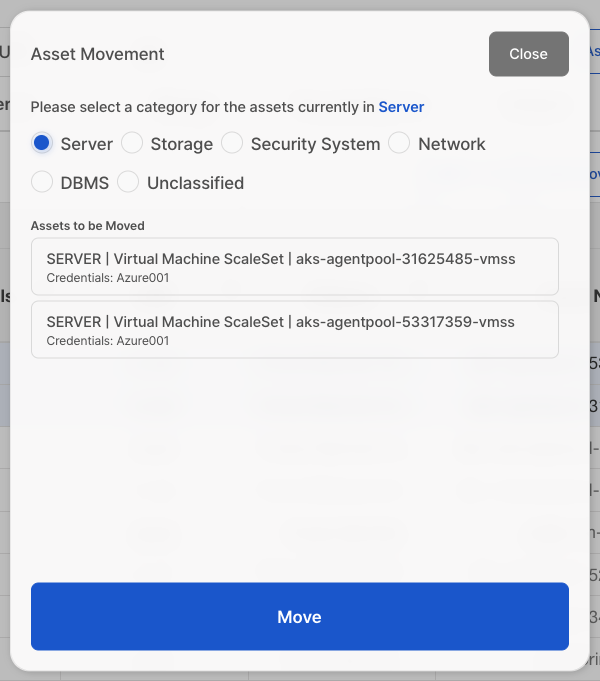
Task: Click the Security System label text
Action: pos(315,144)
